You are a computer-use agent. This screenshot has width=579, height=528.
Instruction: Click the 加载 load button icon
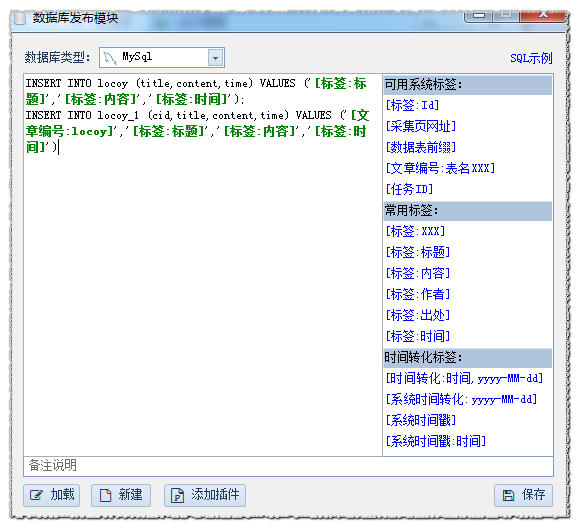(36, 495)
